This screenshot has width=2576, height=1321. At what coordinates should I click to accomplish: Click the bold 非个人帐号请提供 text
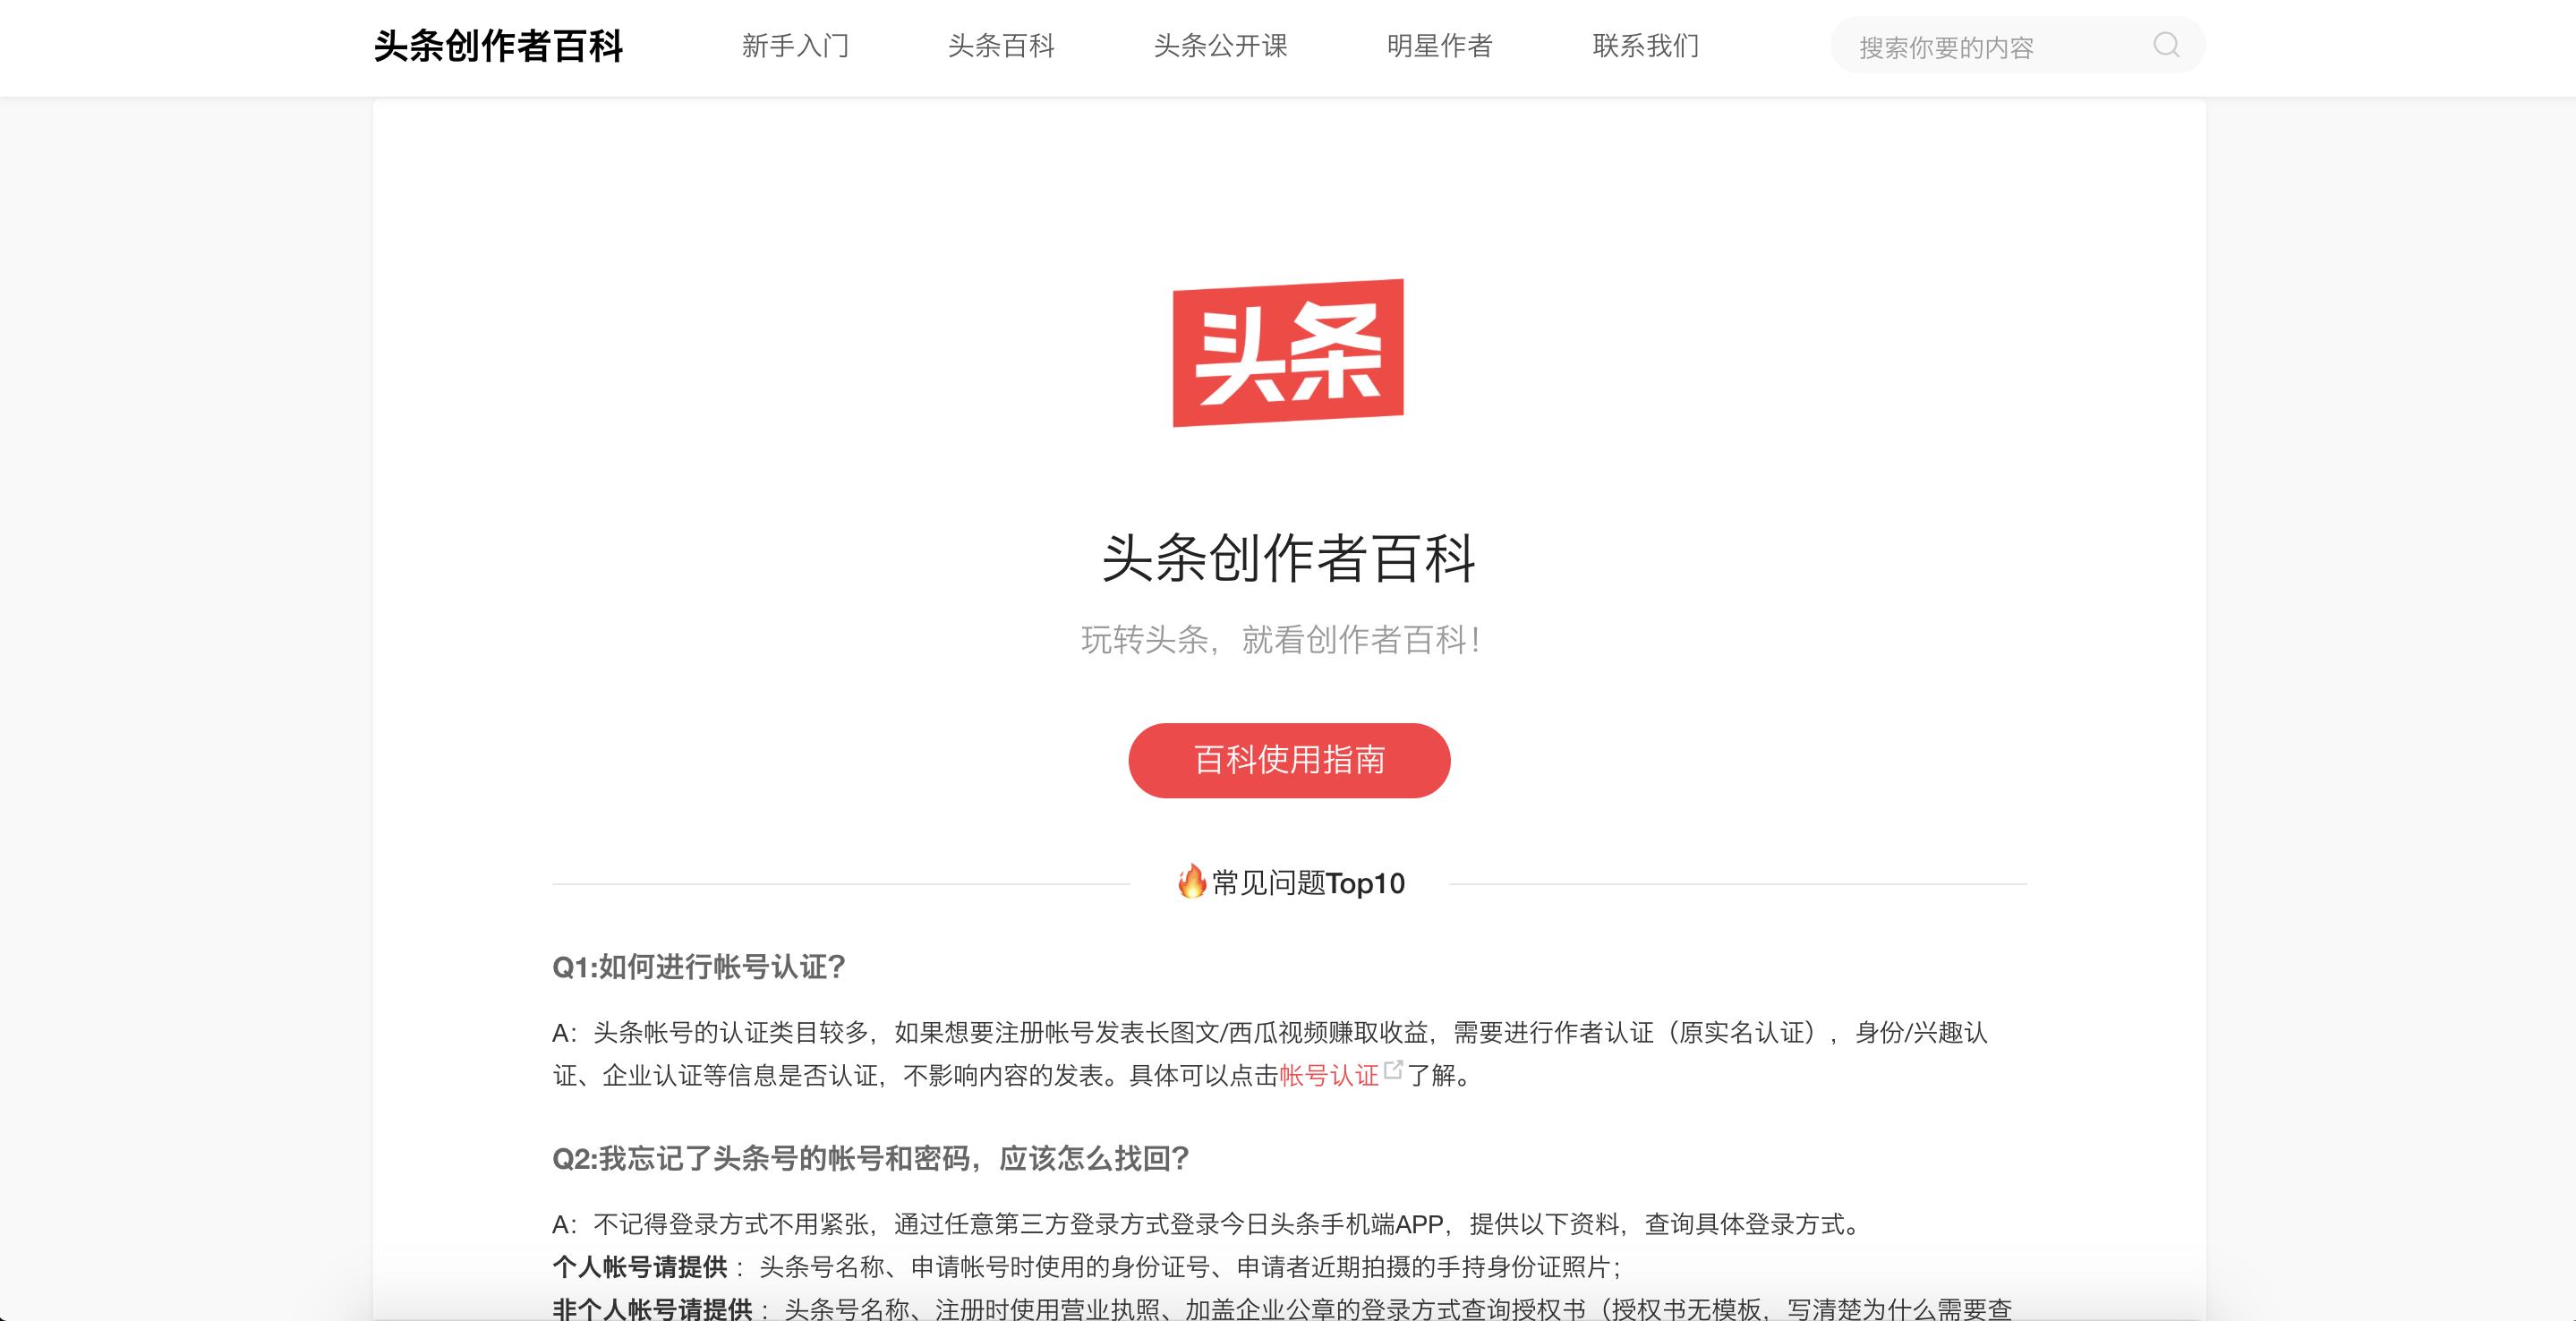pyautogui.click(x=652, y=1308)
